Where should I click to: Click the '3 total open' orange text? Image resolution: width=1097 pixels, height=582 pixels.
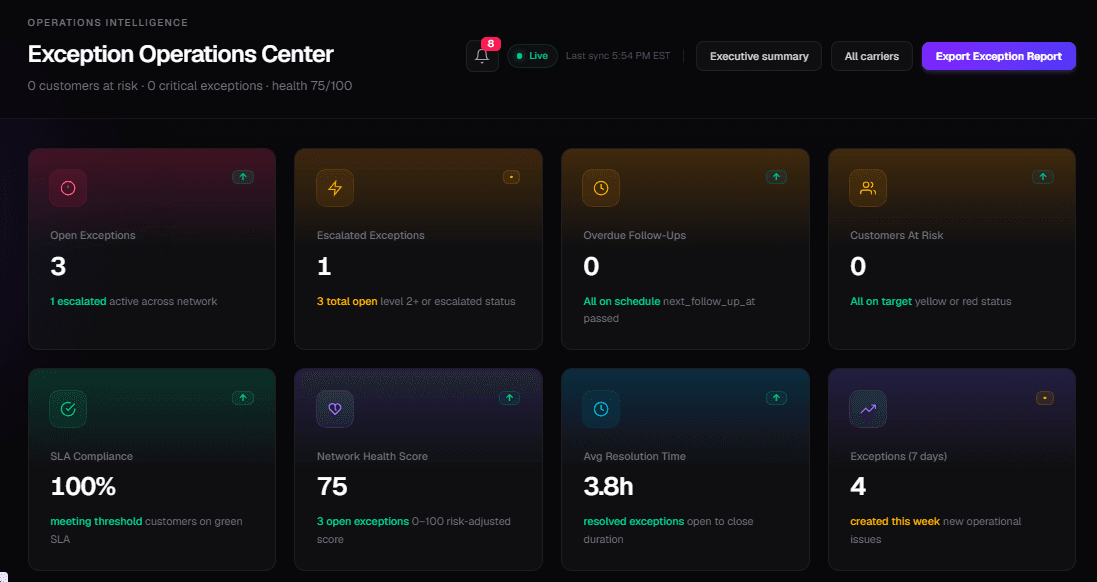pos(347,301)
